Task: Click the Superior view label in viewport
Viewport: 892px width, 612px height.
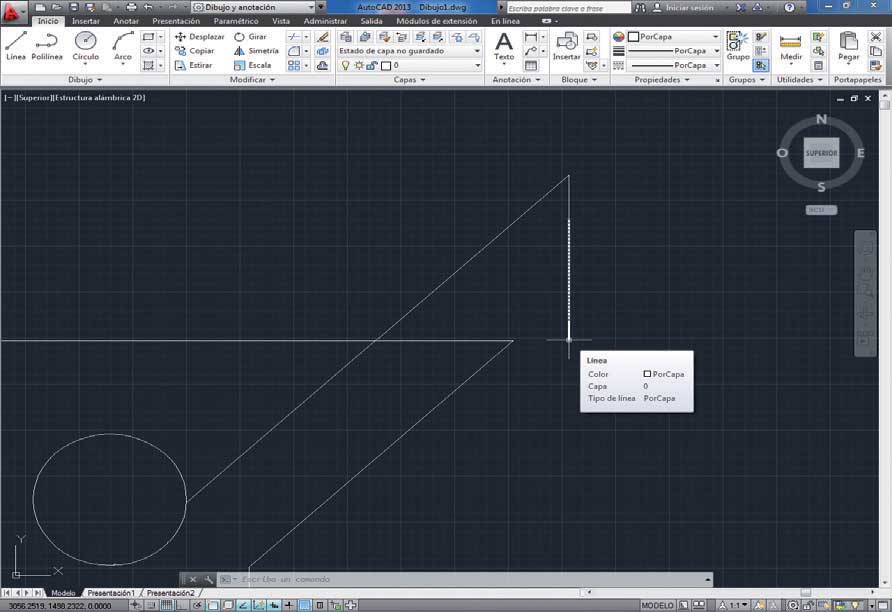Action: (34, 98)
